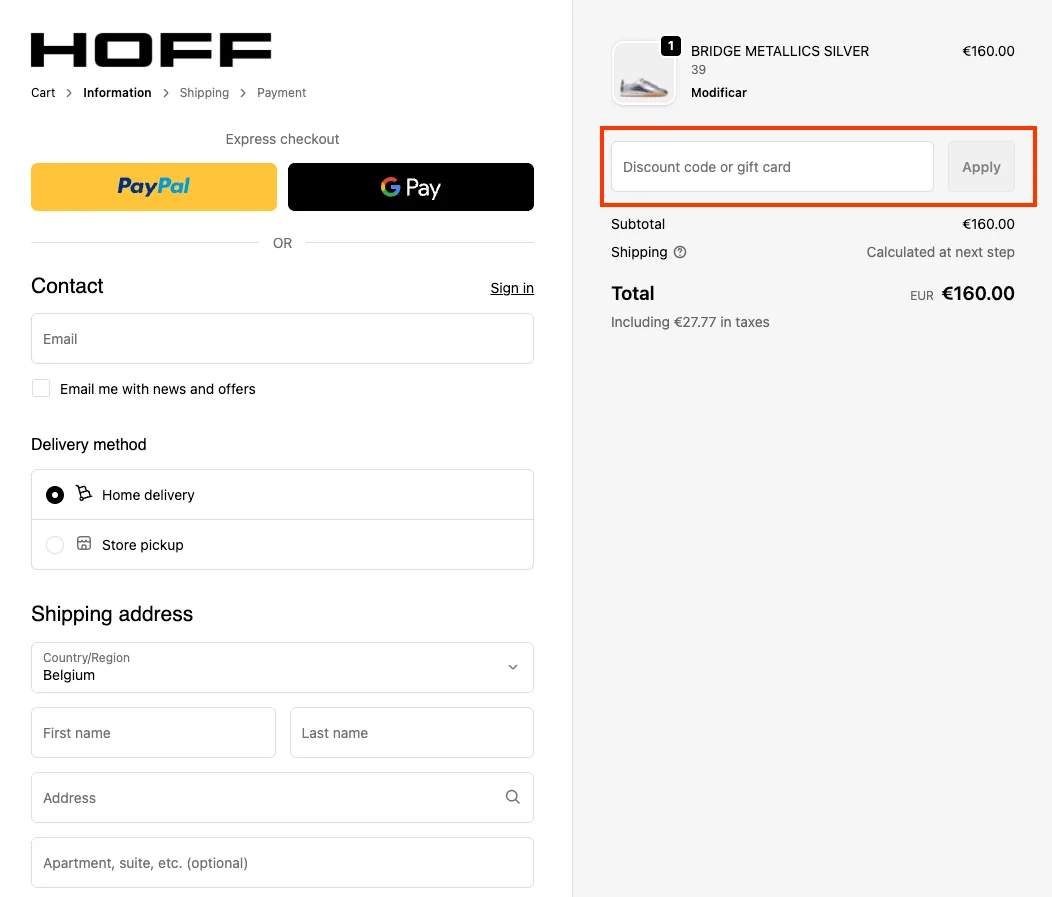
Task: Choose the Store pickup radio option
Action: click(x=55, y=545)
